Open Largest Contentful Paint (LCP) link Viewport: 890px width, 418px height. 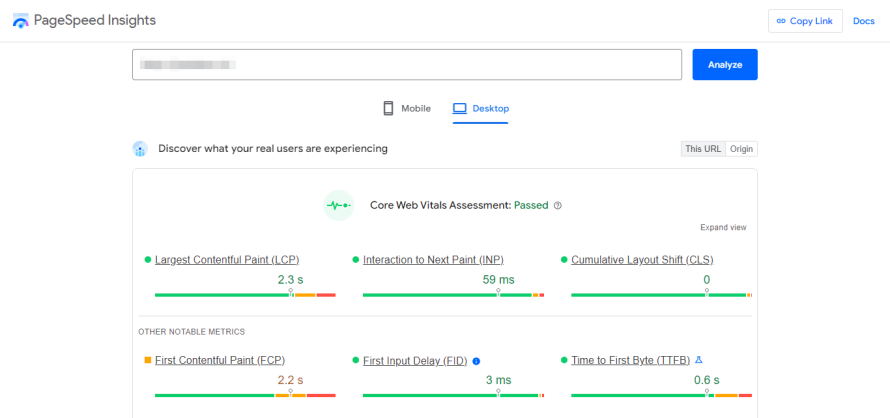pos(227,260)
